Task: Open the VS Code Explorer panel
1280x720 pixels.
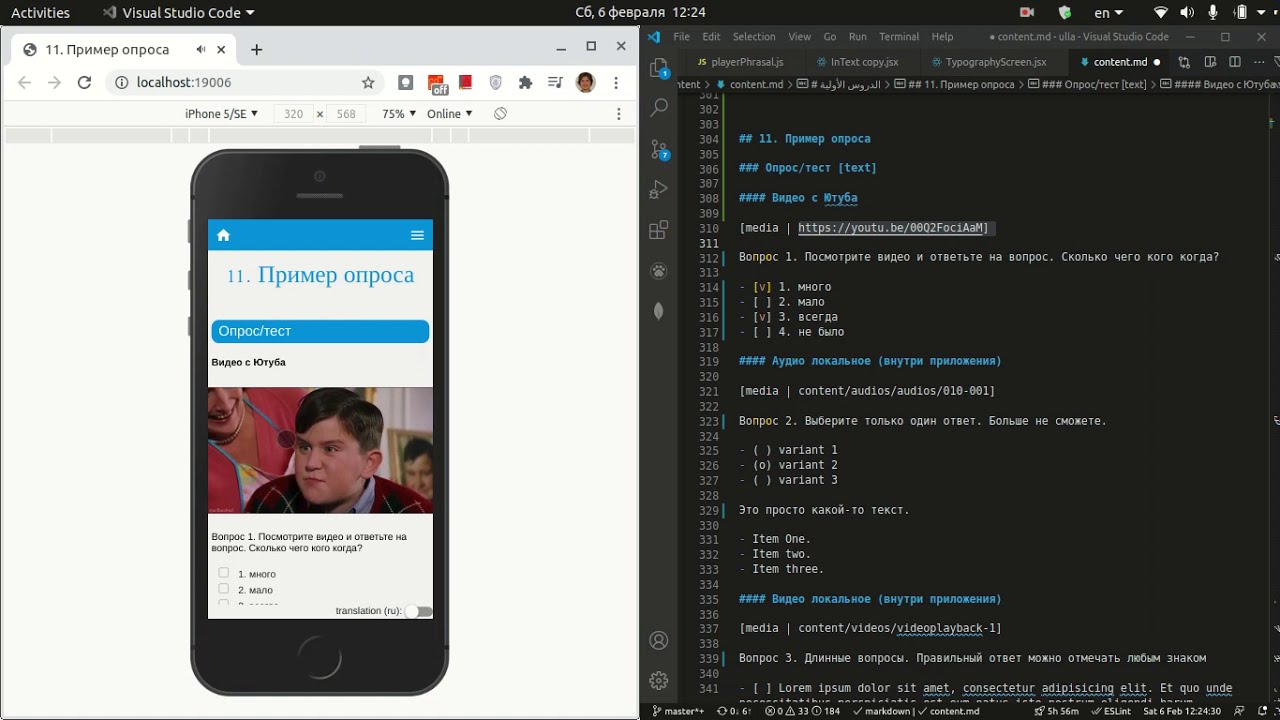Action: click(658, 69)
